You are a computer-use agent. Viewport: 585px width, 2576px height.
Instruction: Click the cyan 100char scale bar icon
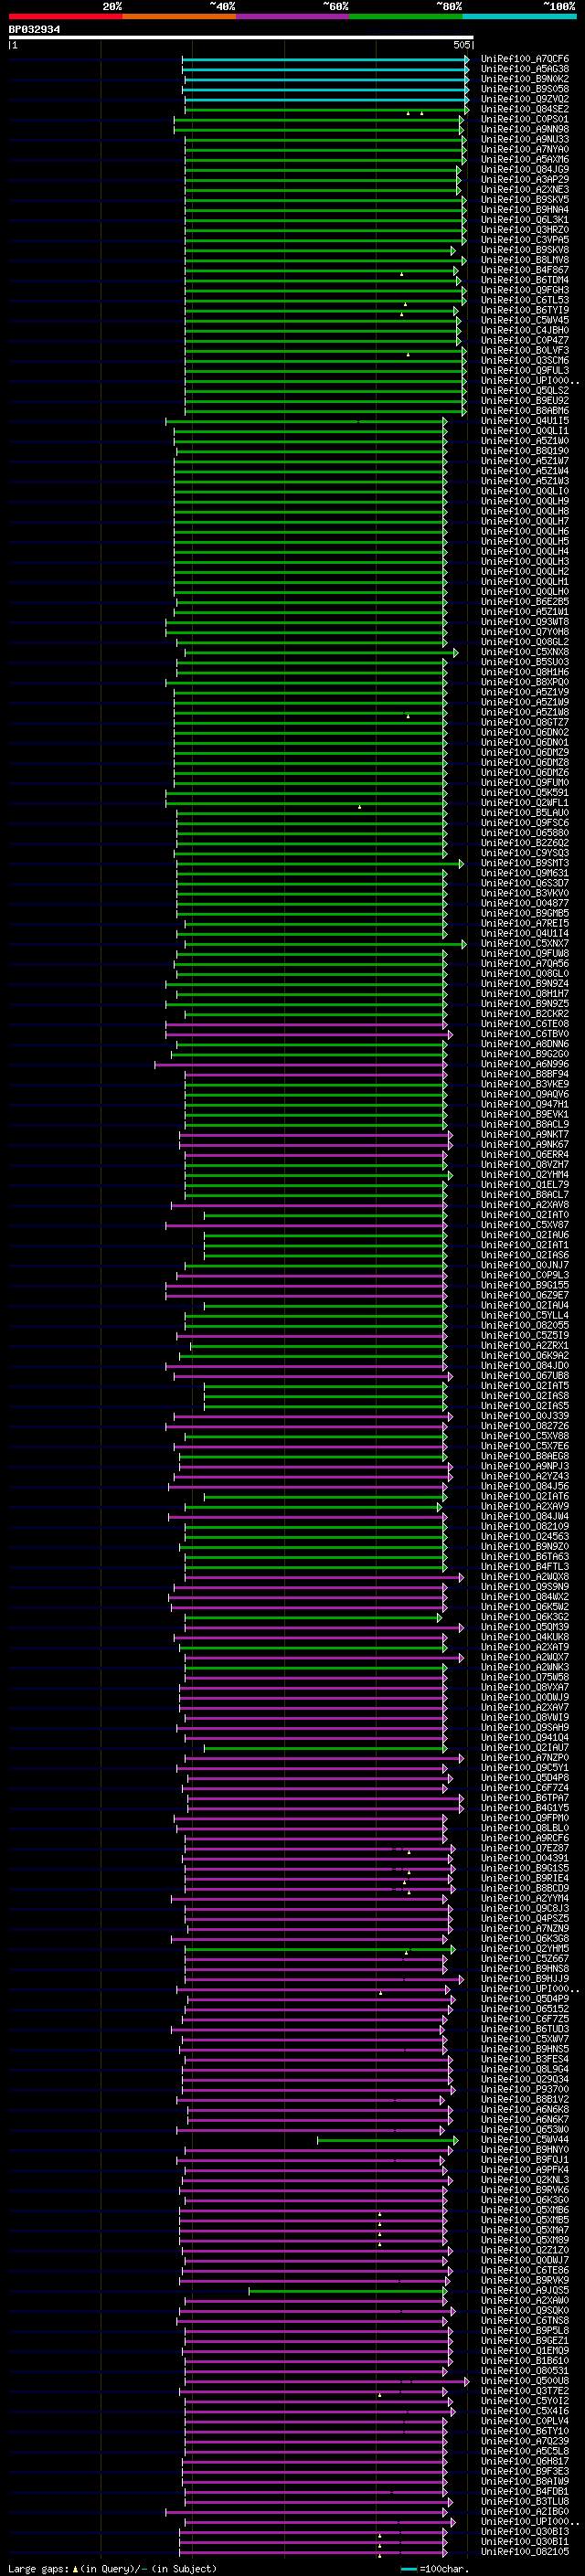pos(408,2569)
